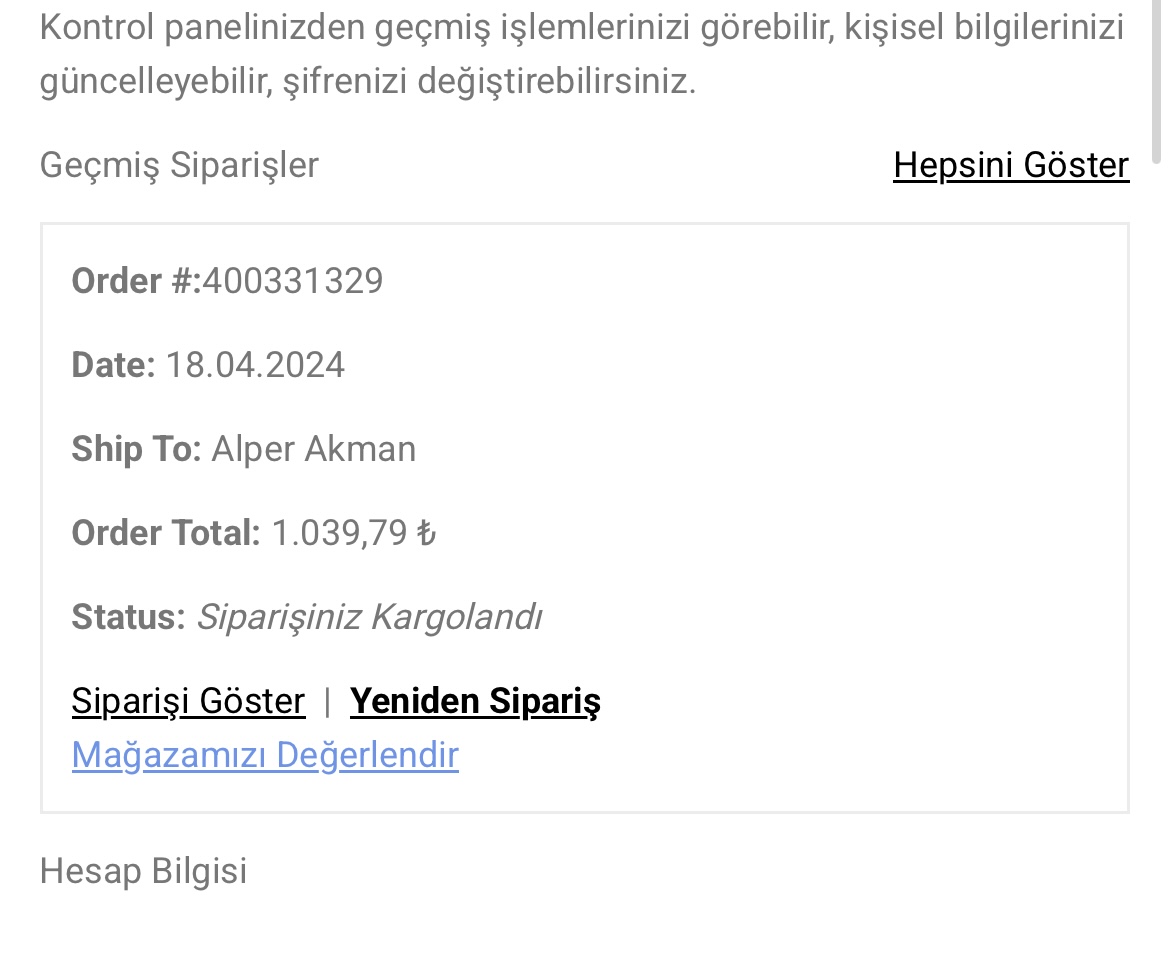Click the "Ship To:" field label
1170x972 pixels.
(x=136, y=449)
